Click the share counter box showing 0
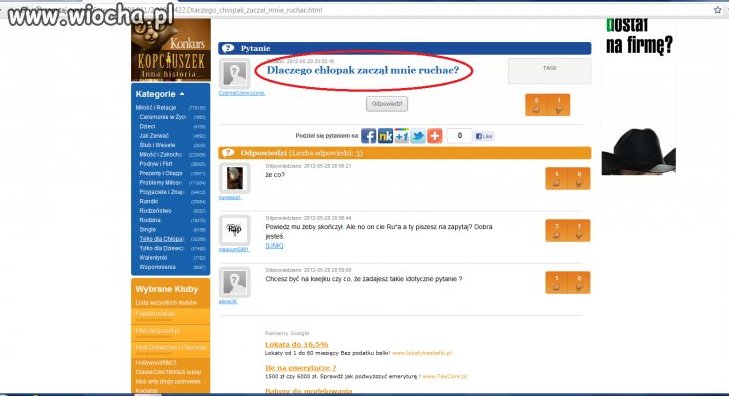Image resolution: width=729 pixels, height=396 pixels. click(x=459, y=136)
